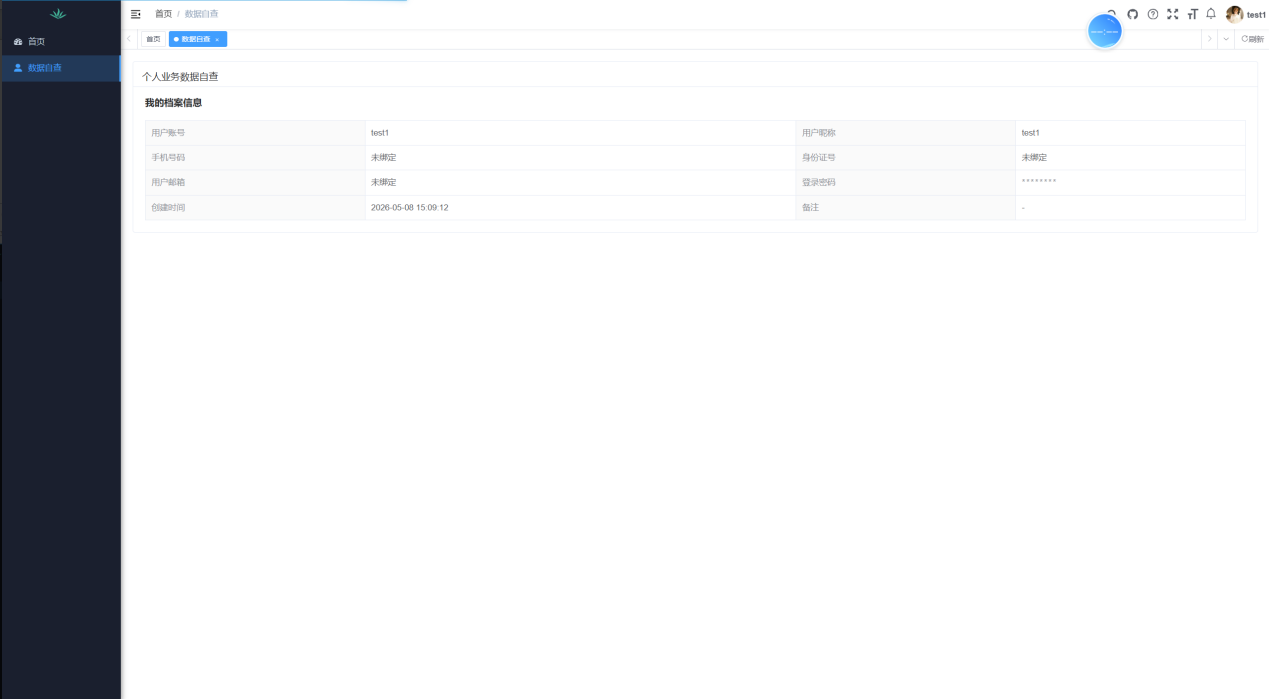This screenshot has height=699, width=1269.
Task: Select the 数据自查 tab
Action: [x=196, y=39]
